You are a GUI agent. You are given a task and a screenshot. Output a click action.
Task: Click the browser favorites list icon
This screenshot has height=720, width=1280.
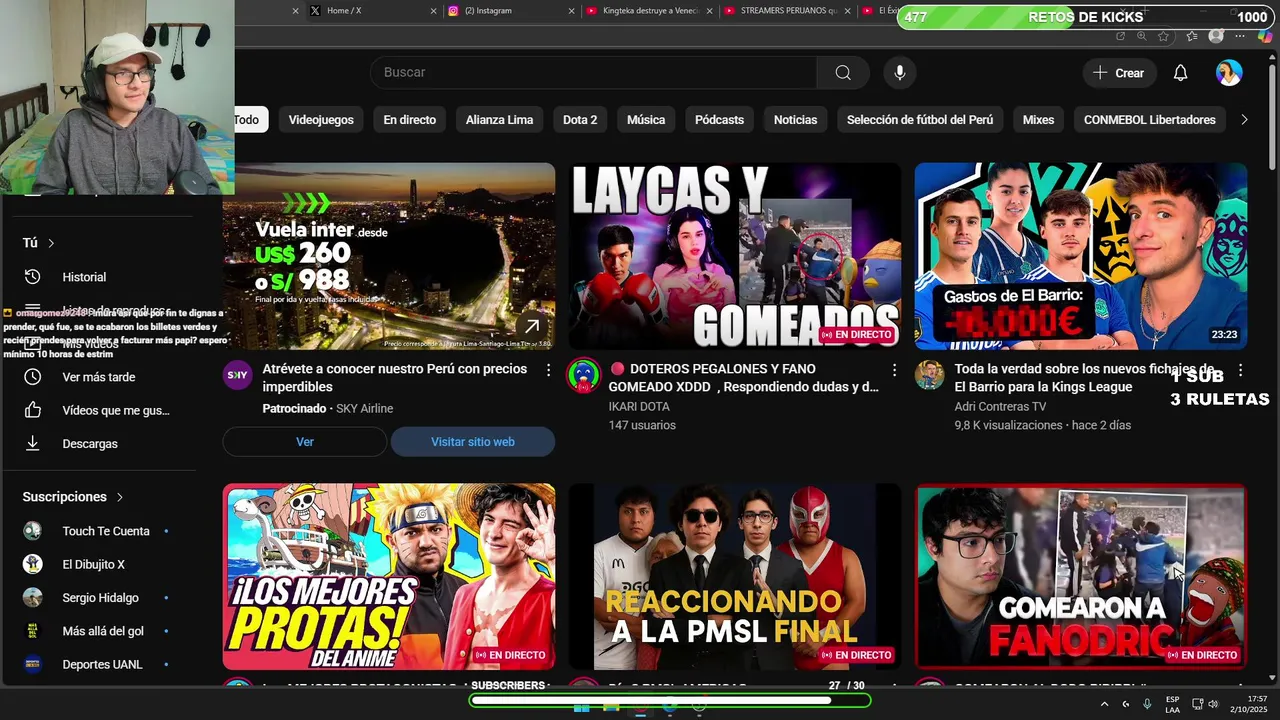tap(1192, 36)
